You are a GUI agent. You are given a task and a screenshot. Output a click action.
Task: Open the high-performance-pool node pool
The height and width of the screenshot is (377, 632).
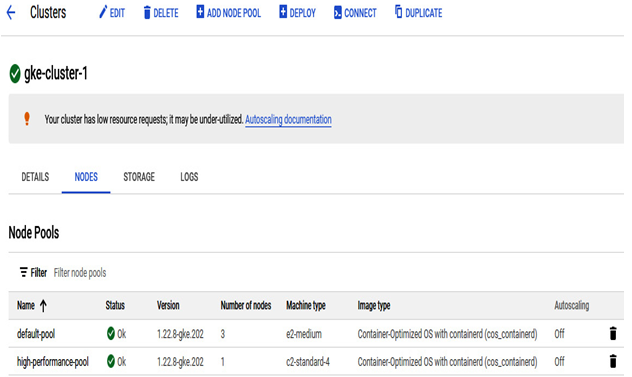click(52, 362)
